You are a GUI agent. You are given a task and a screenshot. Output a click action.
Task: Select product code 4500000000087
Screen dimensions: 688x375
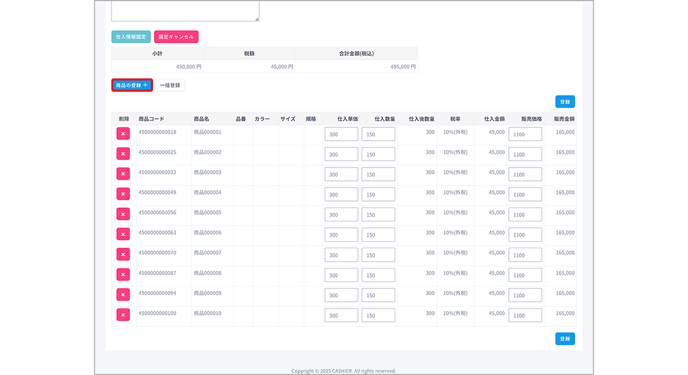157,273
